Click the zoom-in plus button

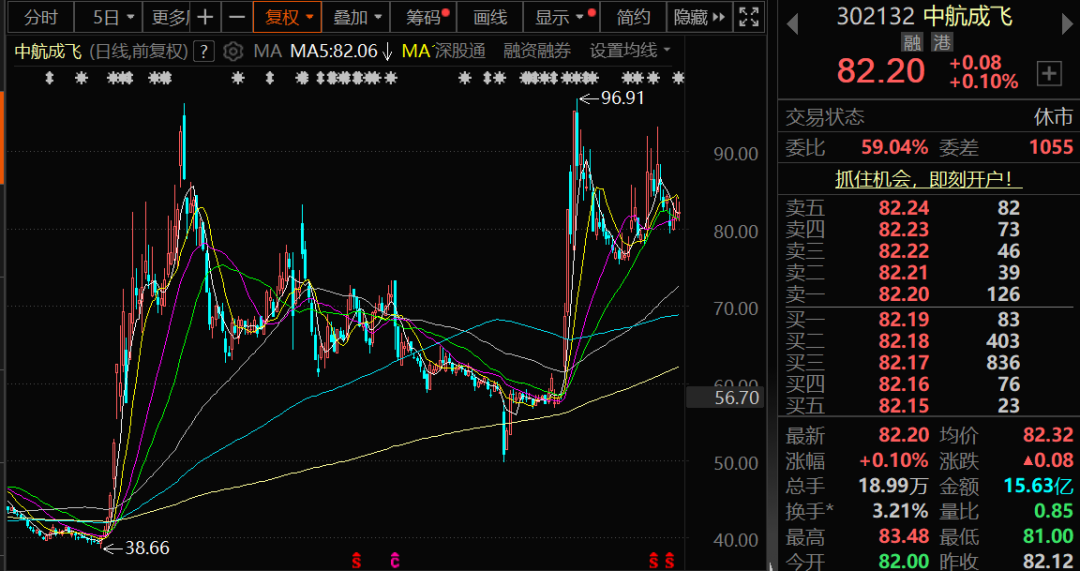(x=205, y=17)
